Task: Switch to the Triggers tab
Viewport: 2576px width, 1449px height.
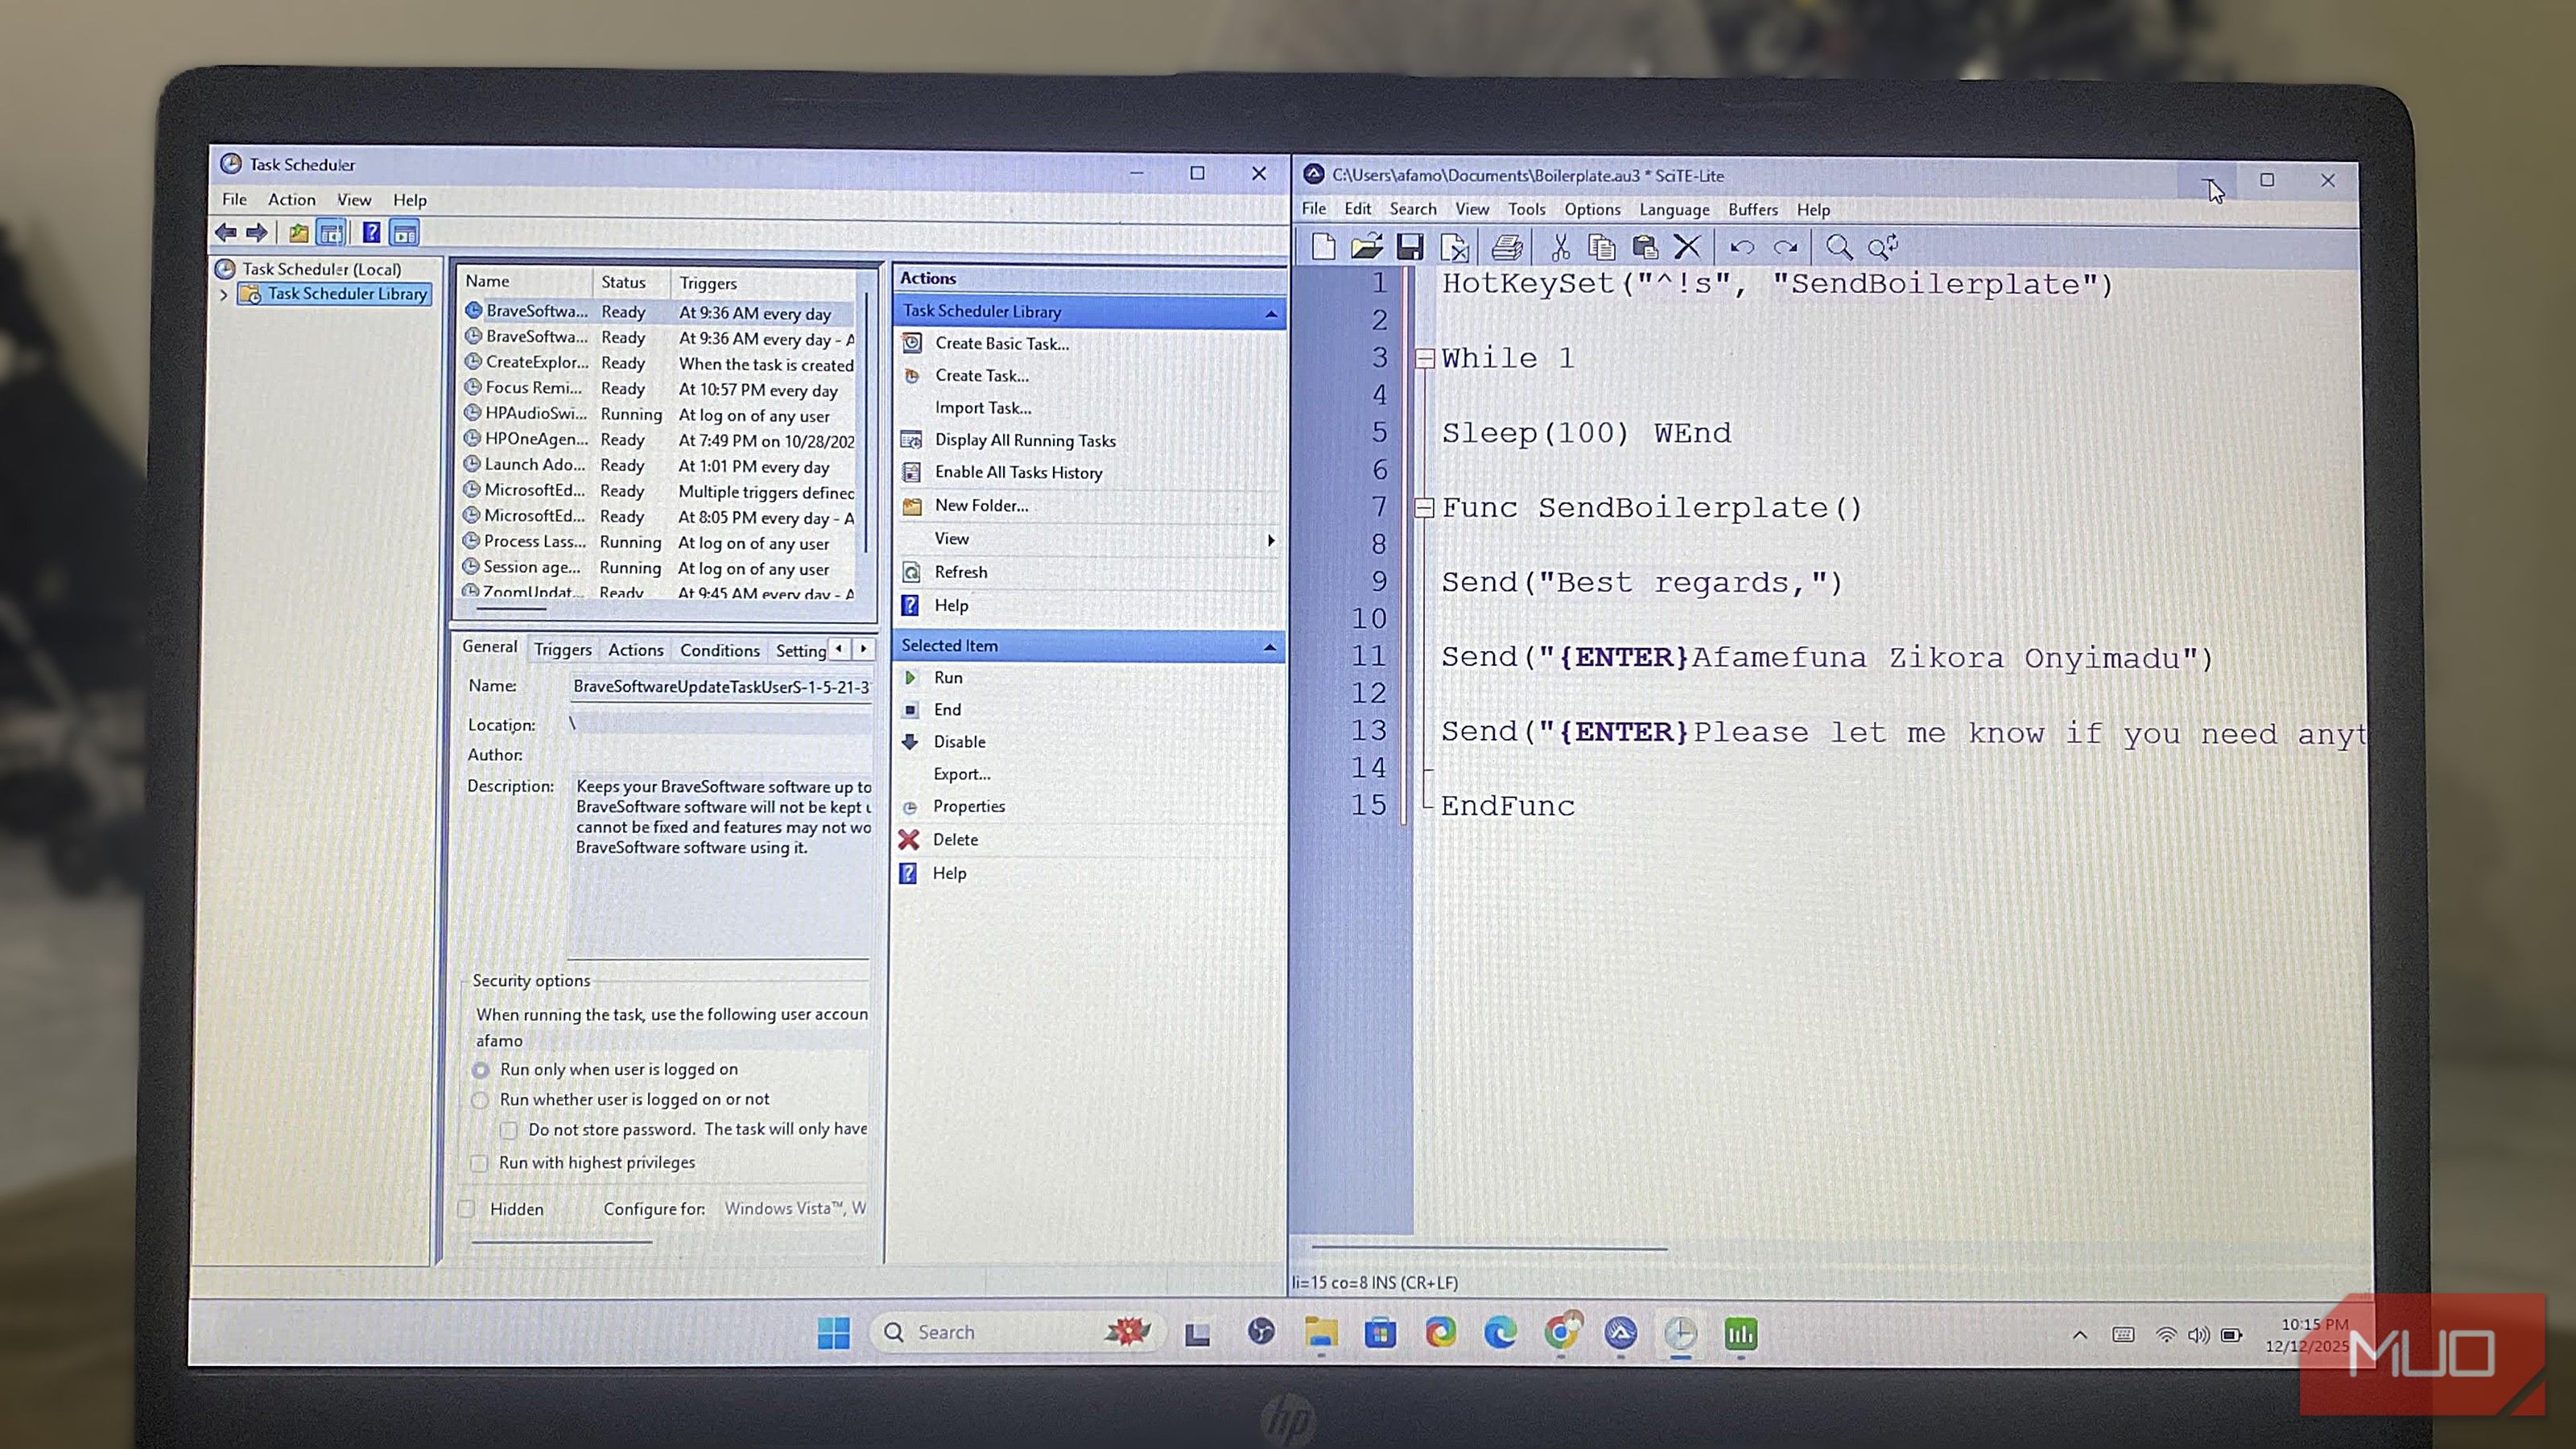Action: (x=562, y=650)
